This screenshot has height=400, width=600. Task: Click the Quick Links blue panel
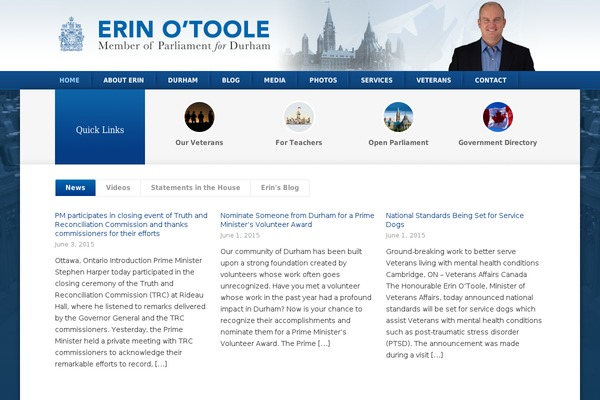tap(100, 127)
